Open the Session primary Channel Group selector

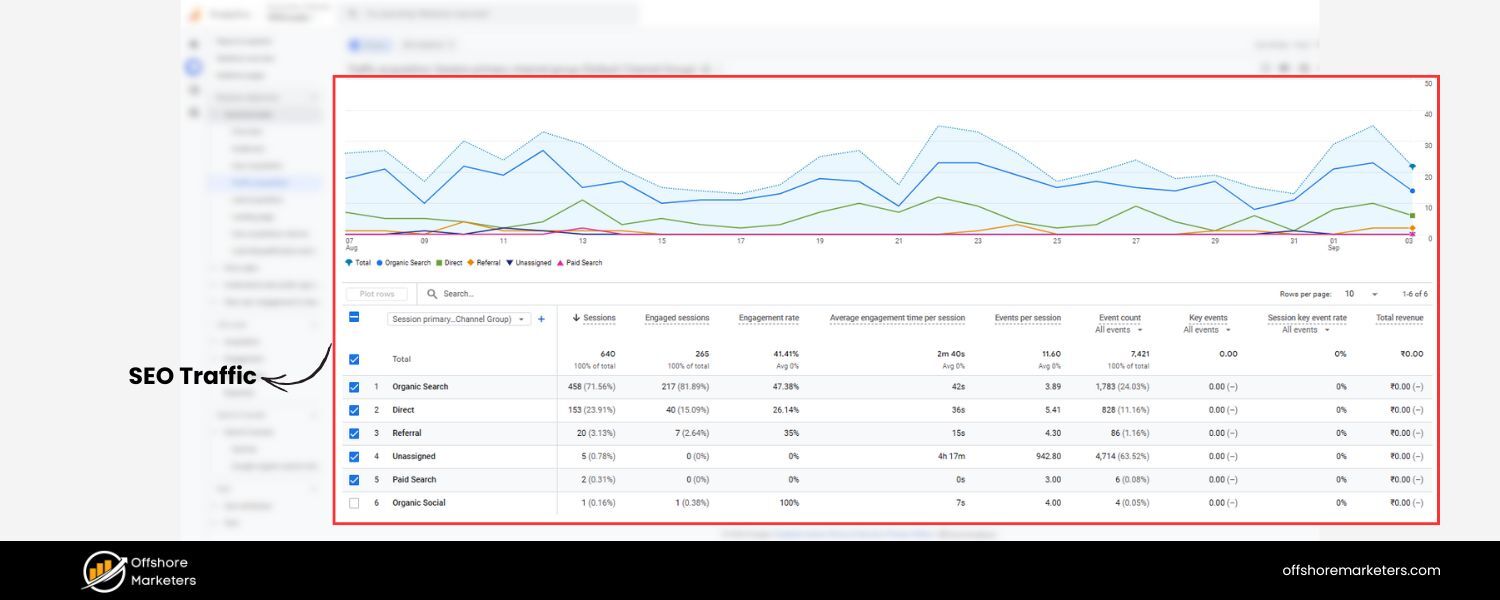460,318
